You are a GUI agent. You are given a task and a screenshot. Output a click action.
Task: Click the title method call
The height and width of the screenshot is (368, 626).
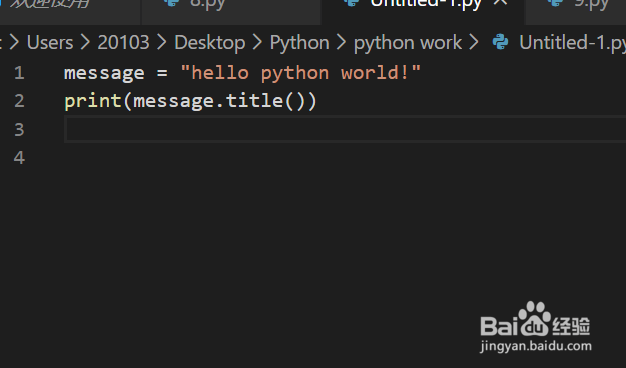coord(255,101)
